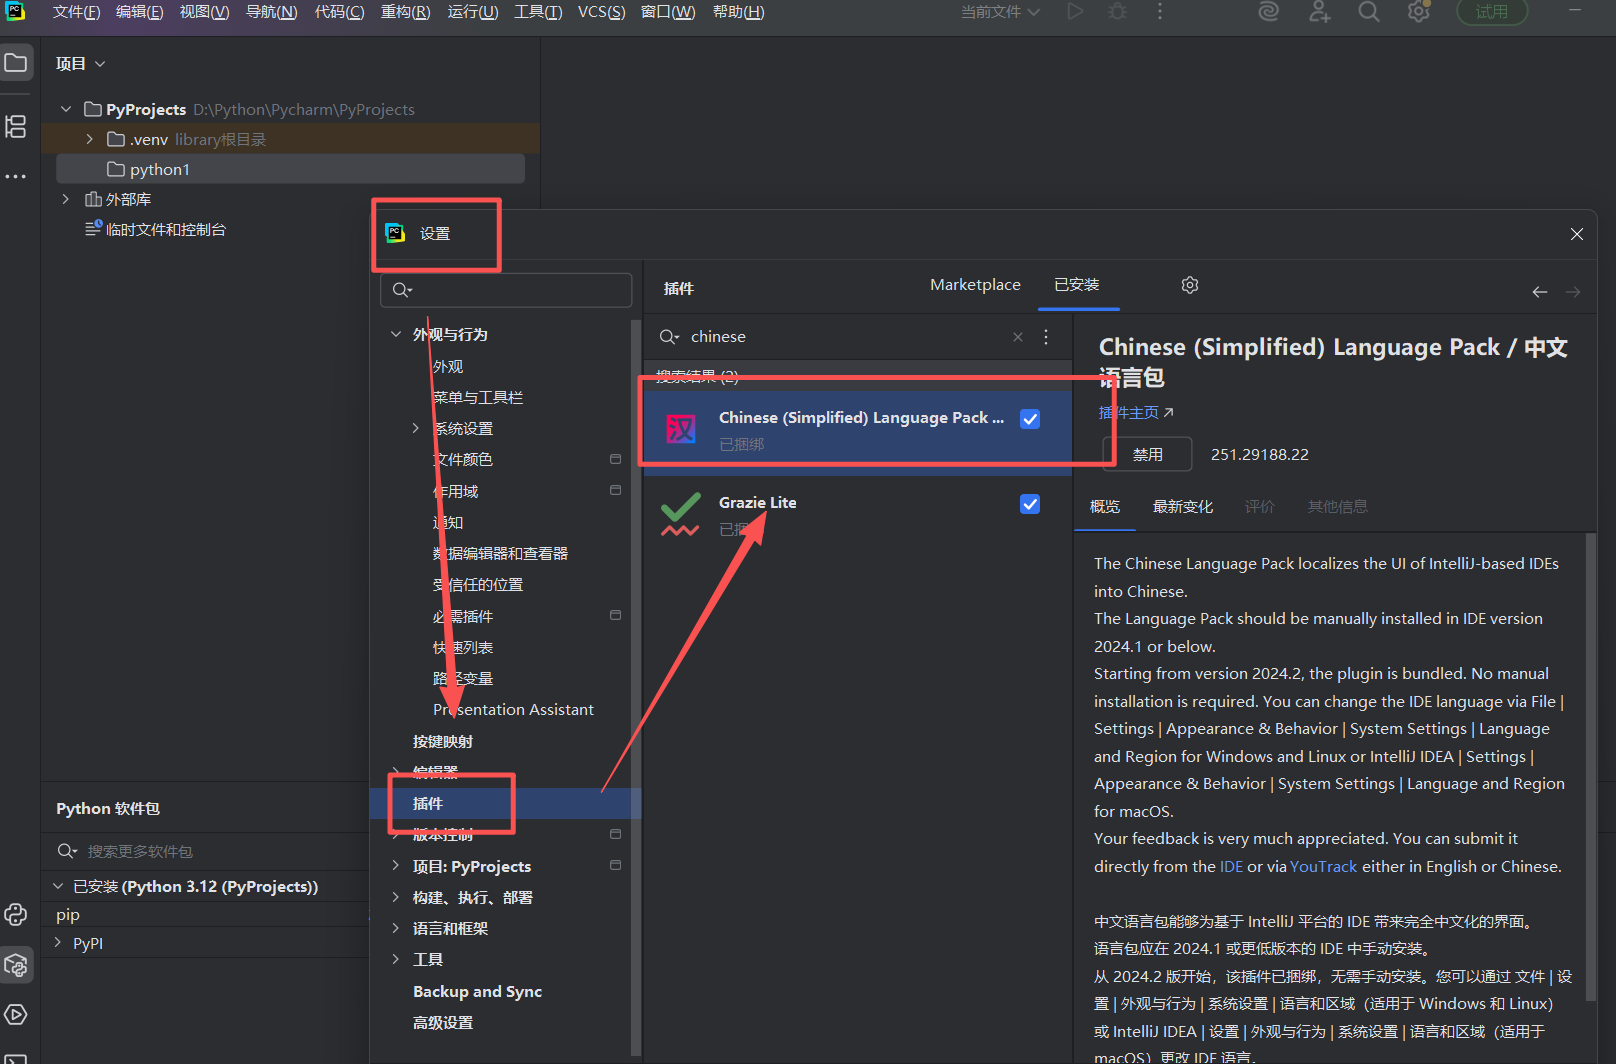Select the 概览 tab in plugin details
The width and height of the screenshot is (1616, 1064).
[x=1105, y=507]
